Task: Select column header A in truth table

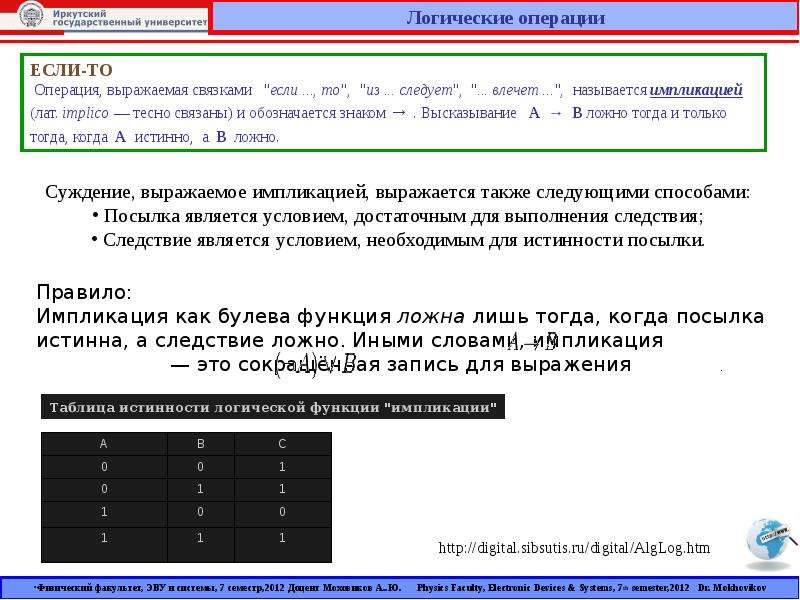Action: click(x=104, y=444)
